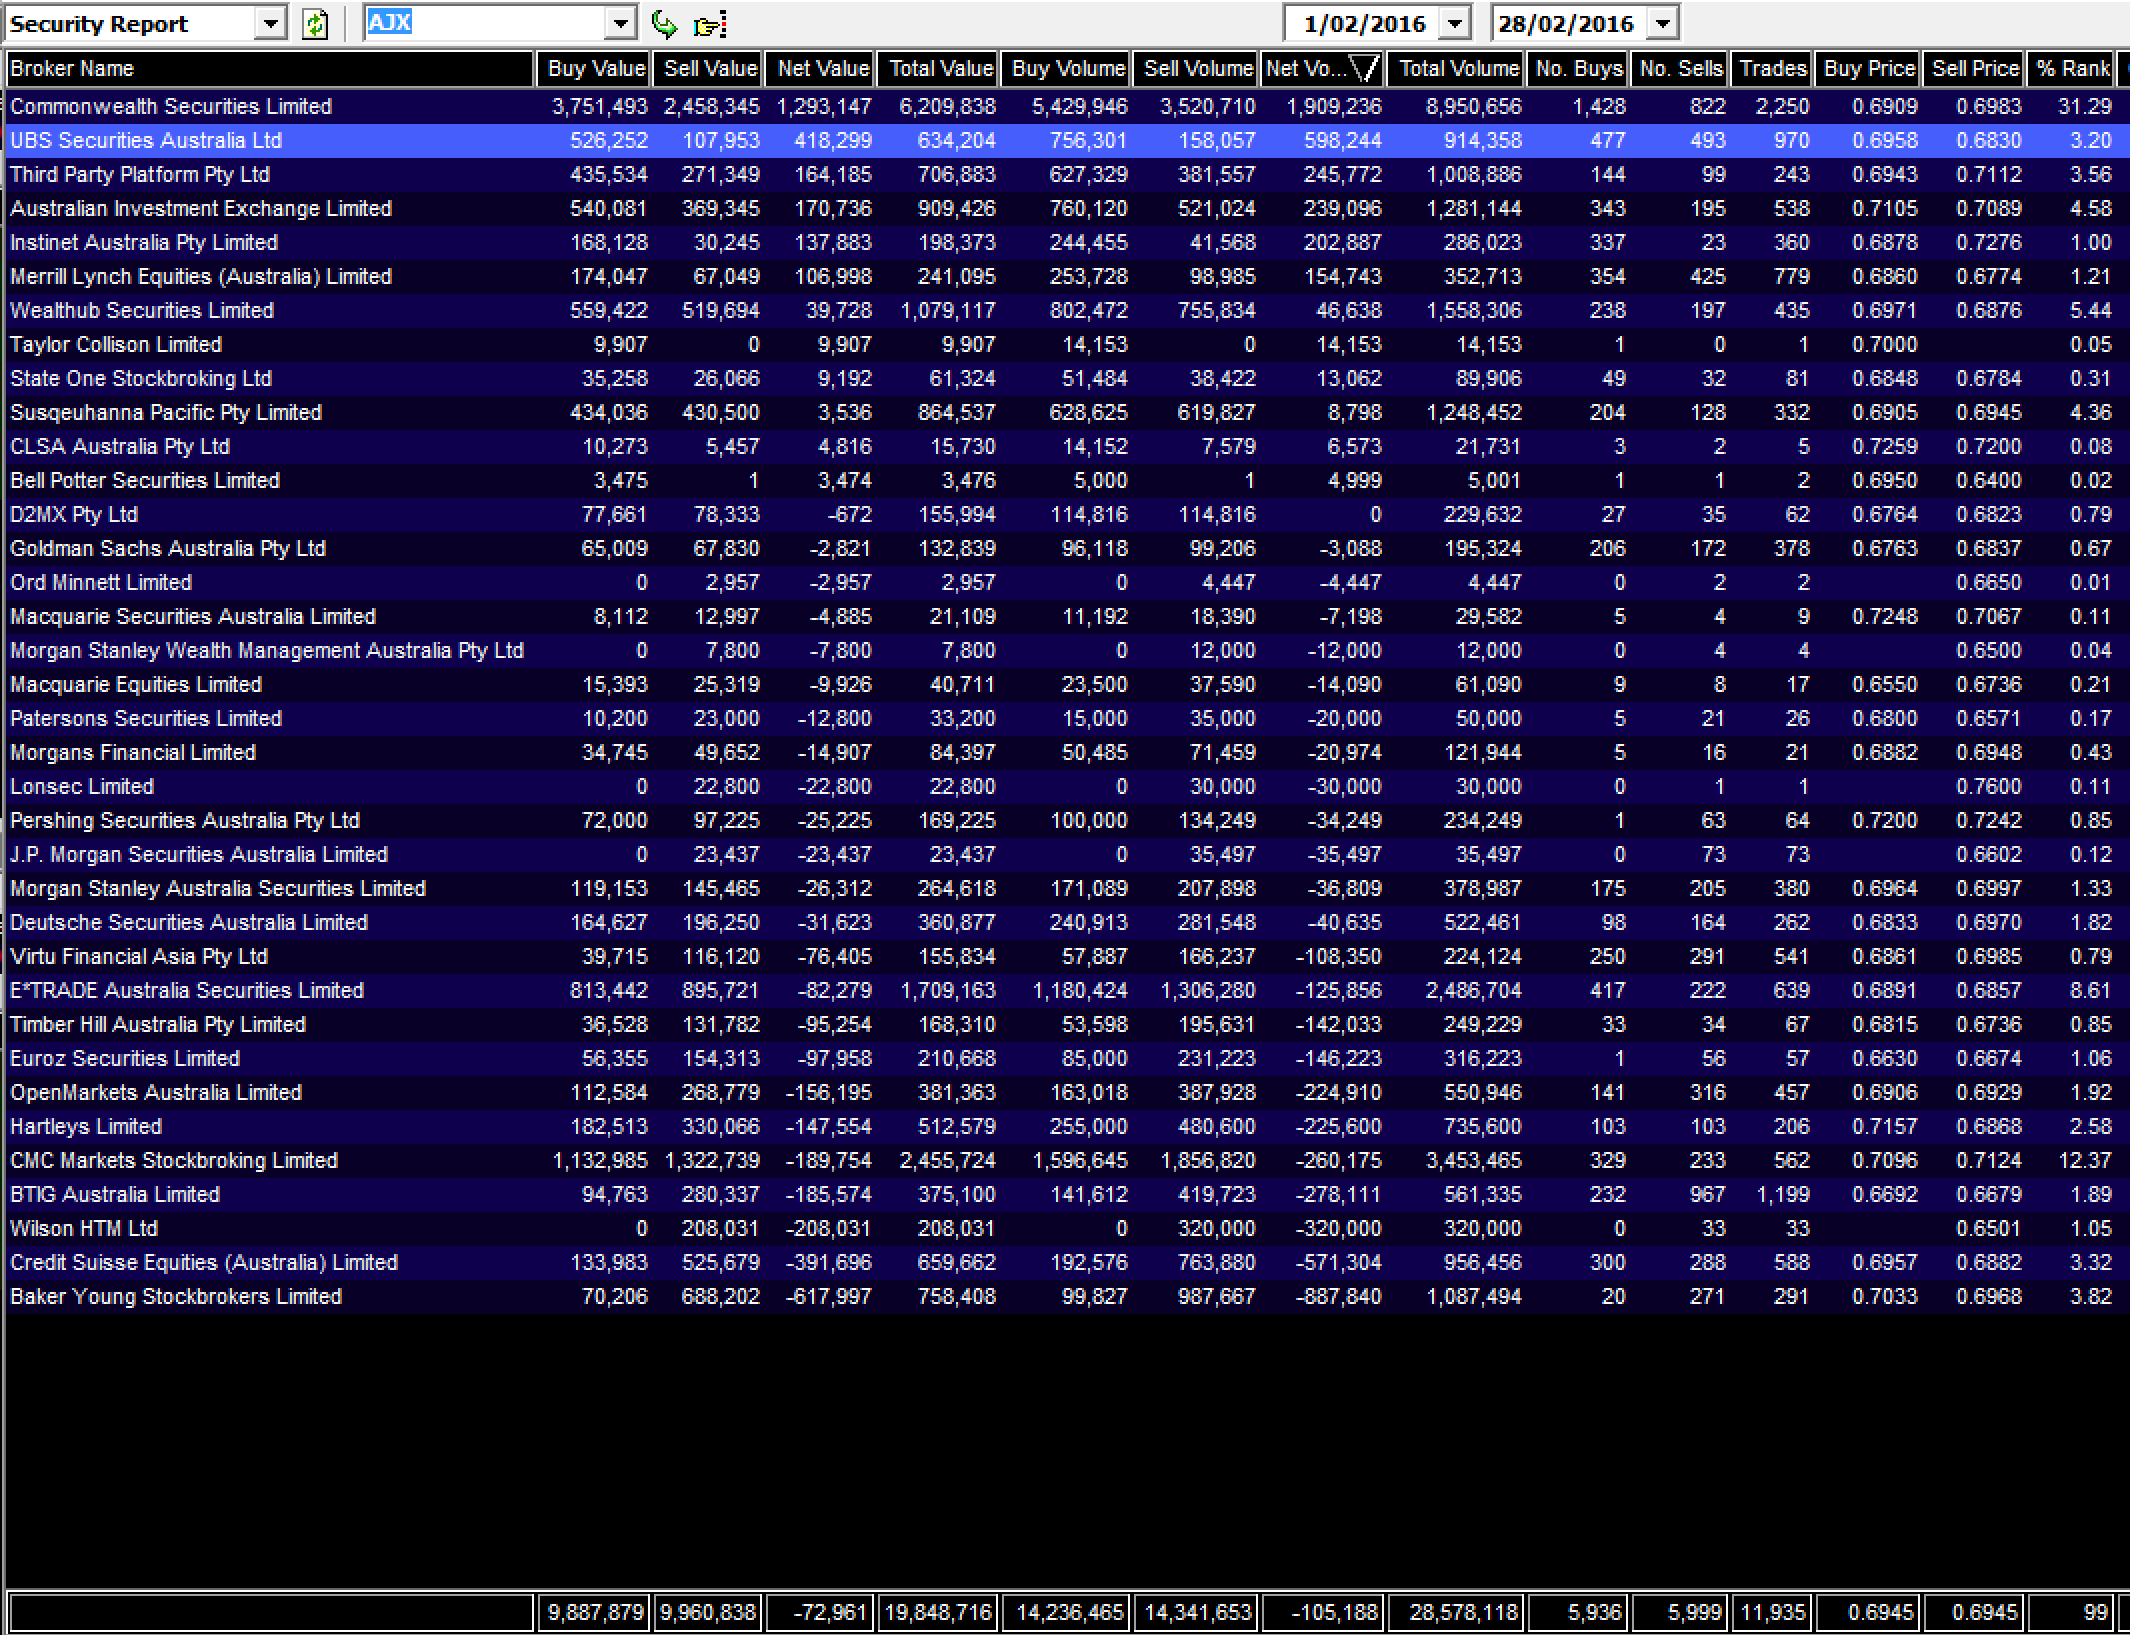Select Morgan Stanley Wealth Management Australia row
2130x1635 pixels.
pos(1067,650)
